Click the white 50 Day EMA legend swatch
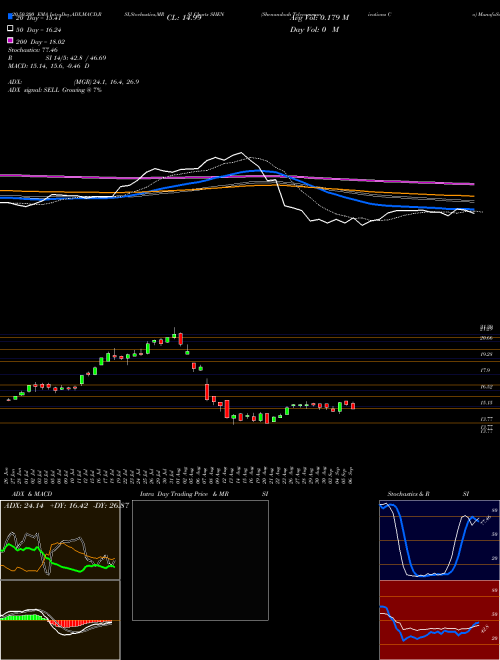500x660 pixels. [x=10, y=29]
